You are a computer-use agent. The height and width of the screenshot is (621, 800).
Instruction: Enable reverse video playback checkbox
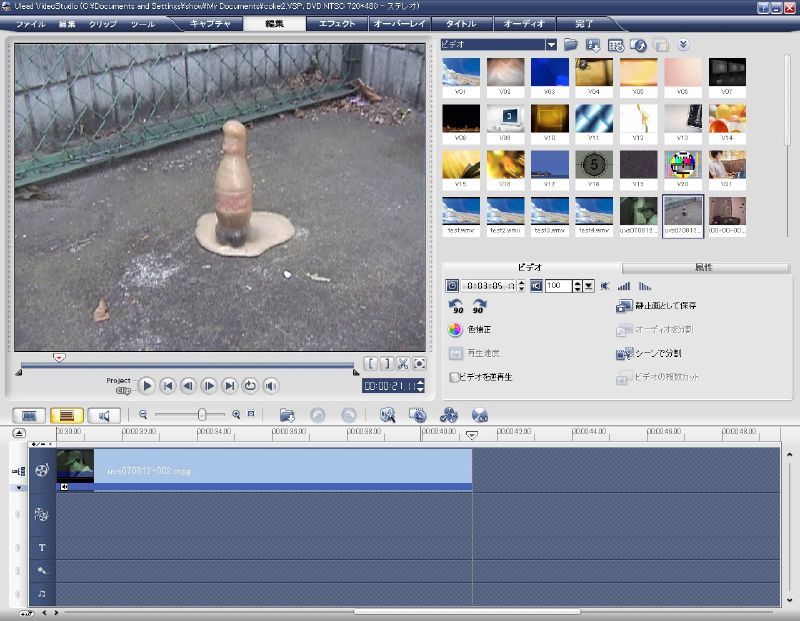click(455, 377)
